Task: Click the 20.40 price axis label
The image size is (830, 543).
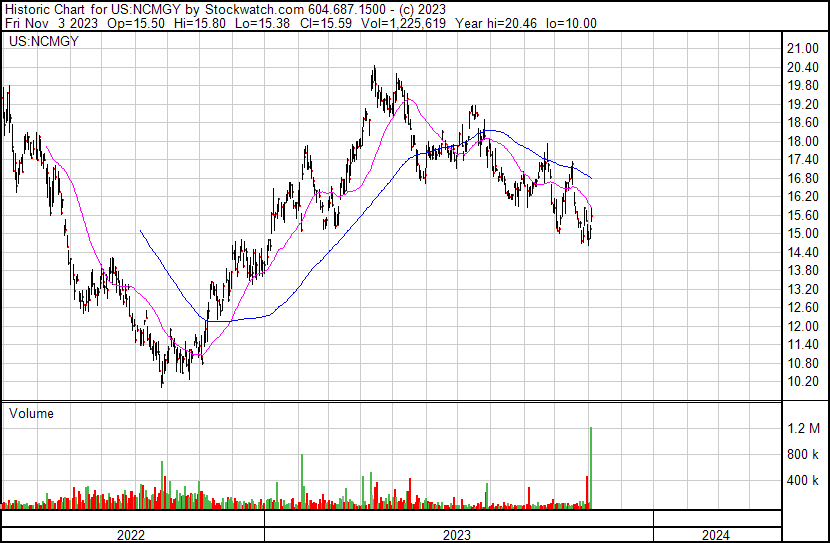Action: coord(803,67)
